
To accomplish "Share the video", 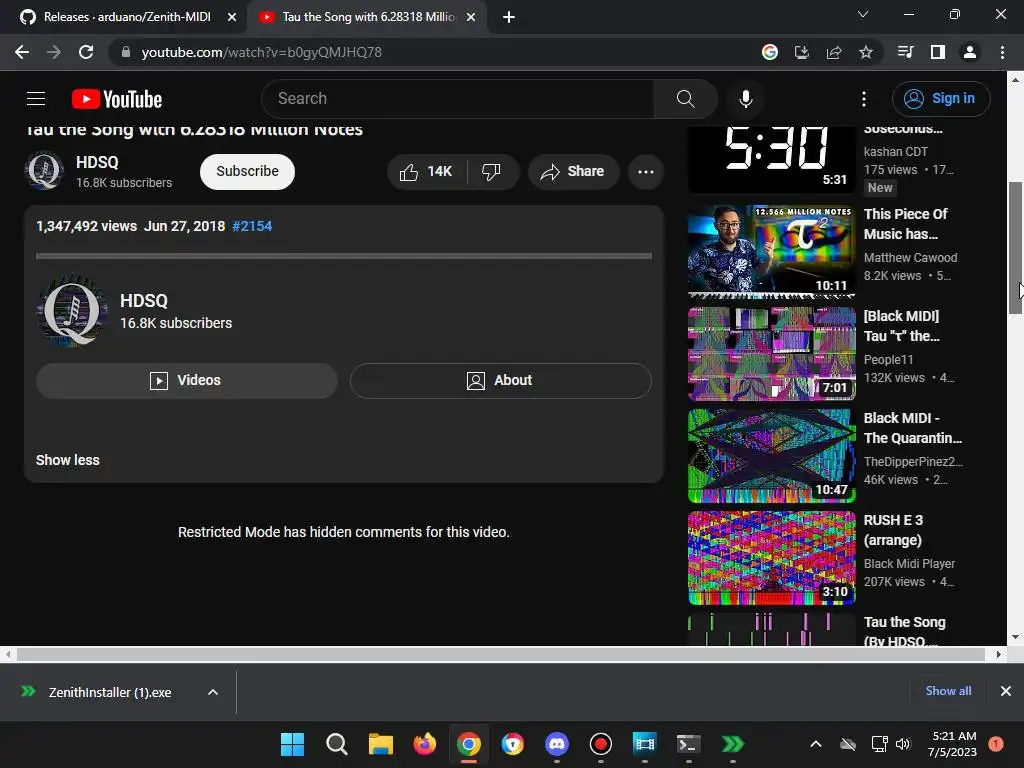I will pos(572,172).
